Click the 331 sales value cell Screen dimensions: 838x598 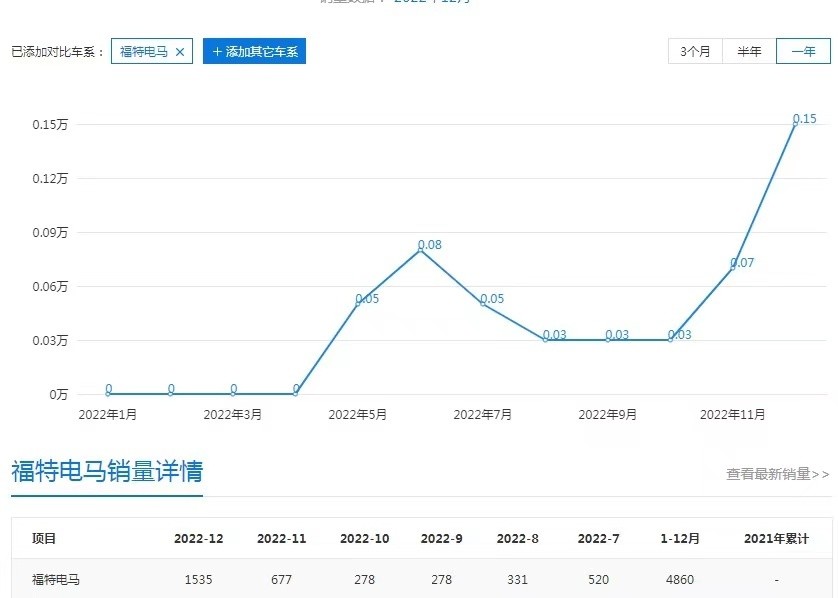[517, 579]
